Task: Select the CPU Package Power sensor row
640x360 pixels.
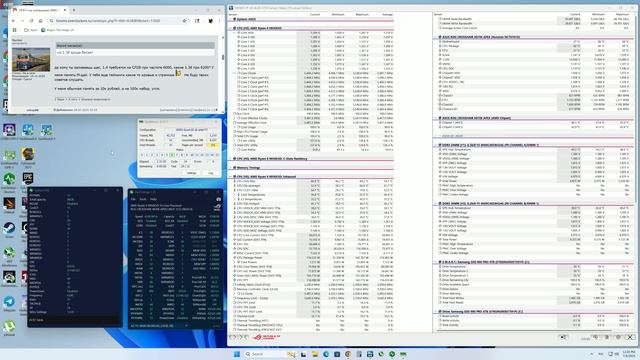Action: (x=313, y=258)
